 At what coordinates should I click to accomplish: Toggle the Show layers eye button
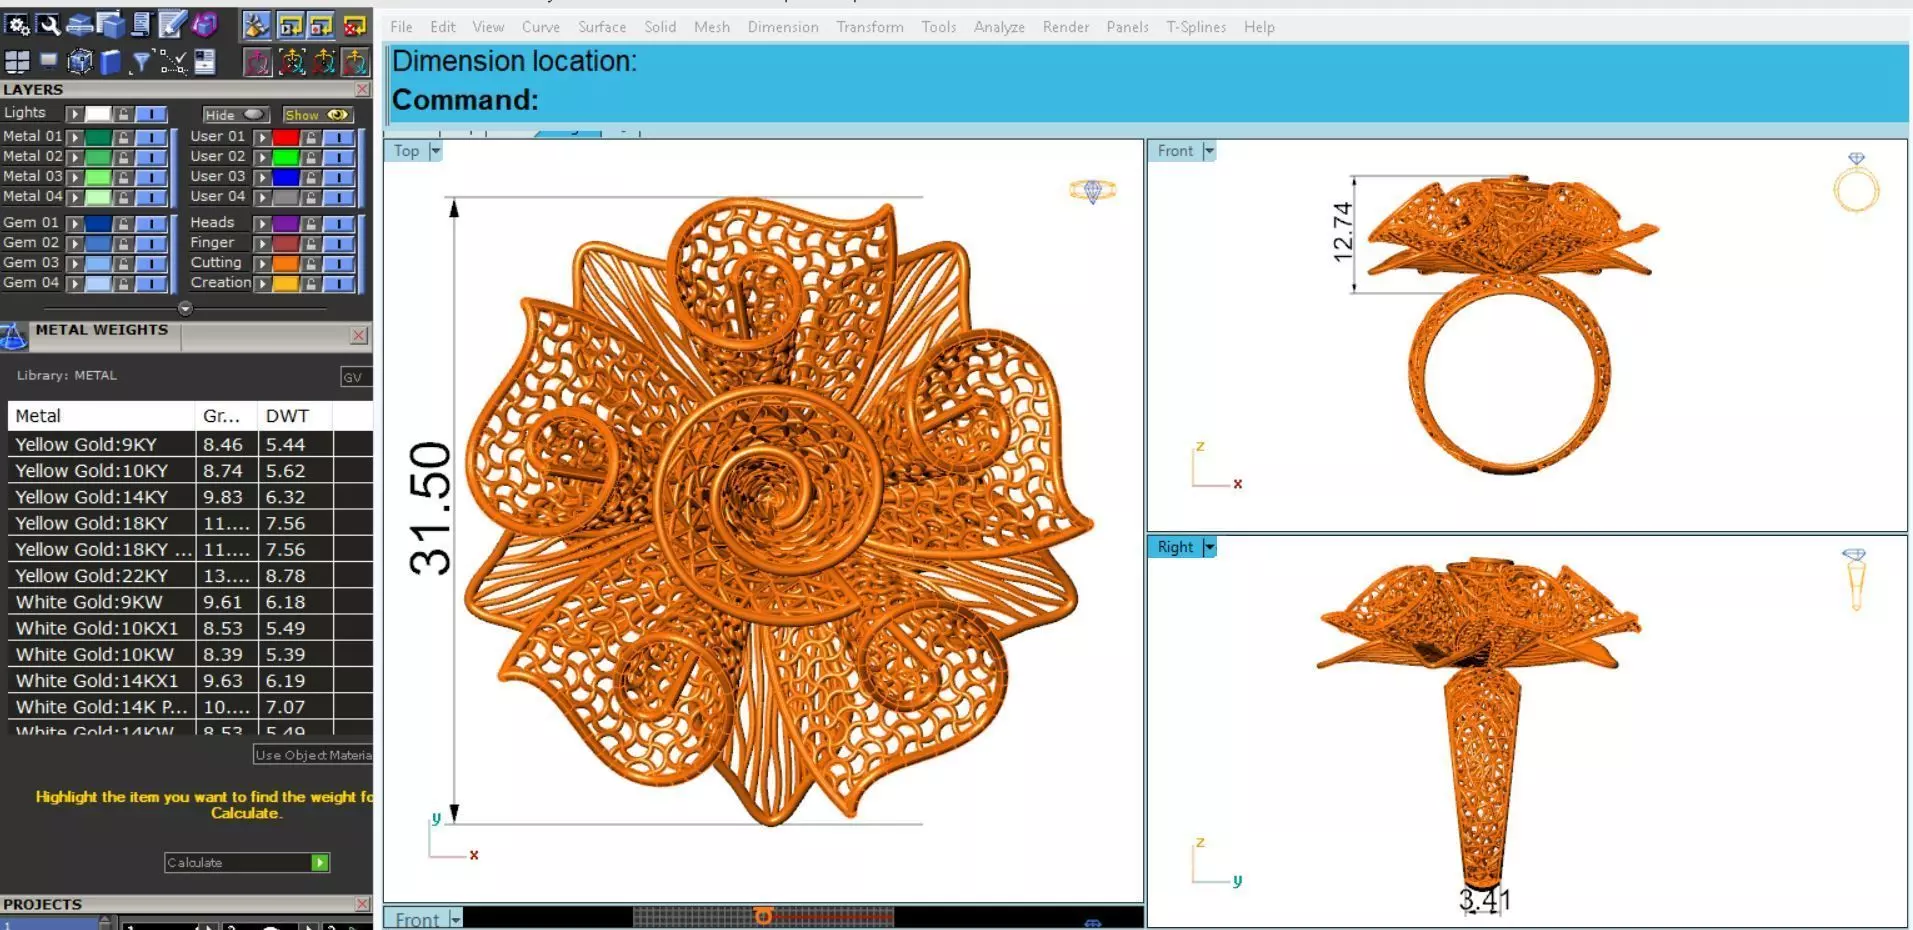(317, 115)
